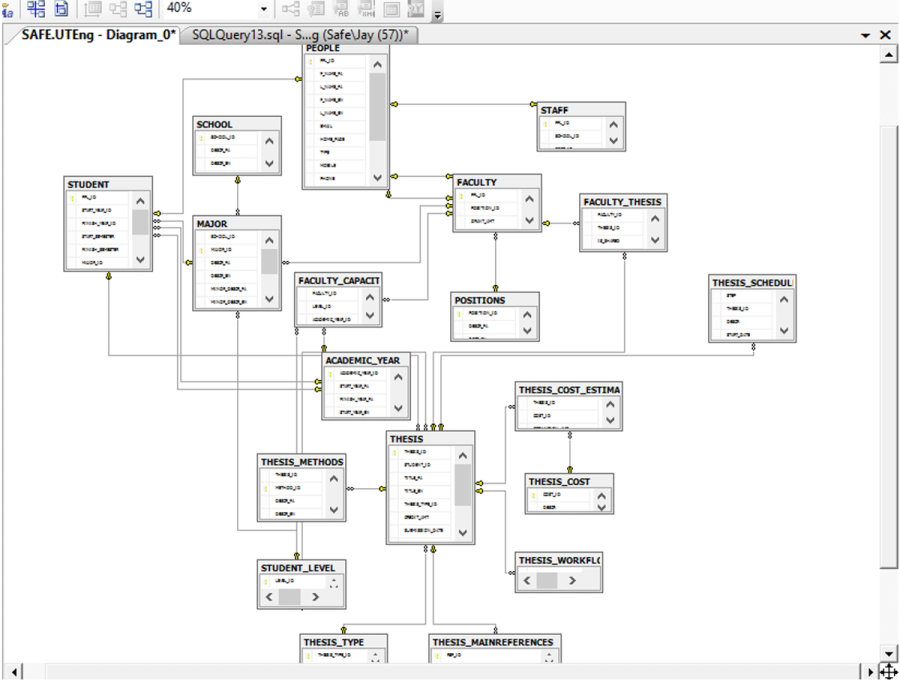Open the 40% zoom dropdown arrow
The height and width of the screenshot is (680, 900).
point(264,9)
